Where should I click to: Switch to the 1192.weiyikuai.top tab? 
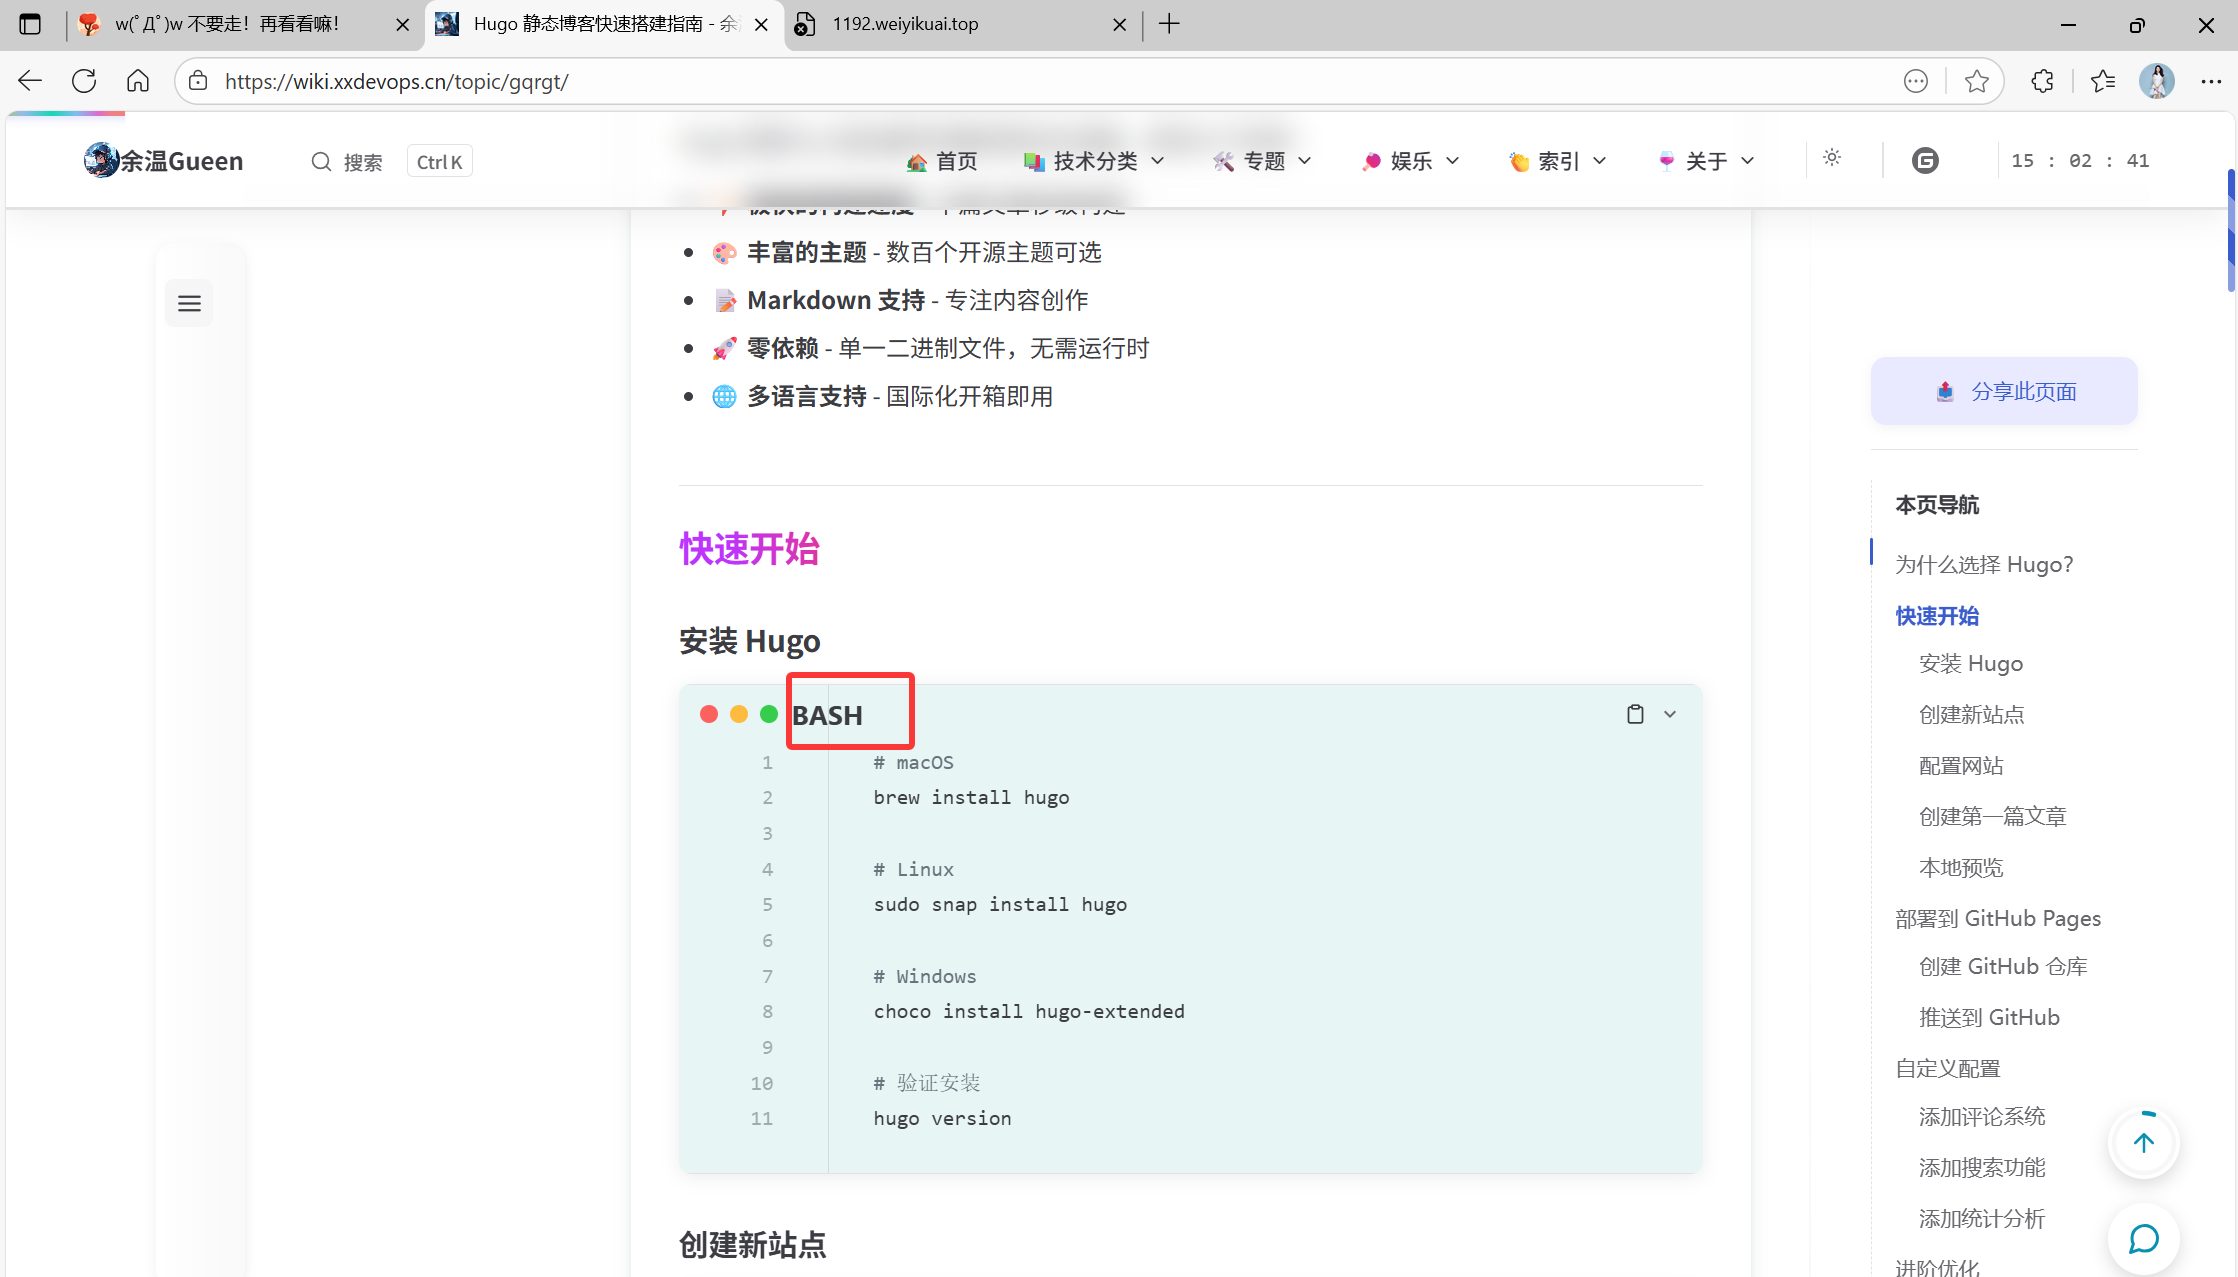905,24
